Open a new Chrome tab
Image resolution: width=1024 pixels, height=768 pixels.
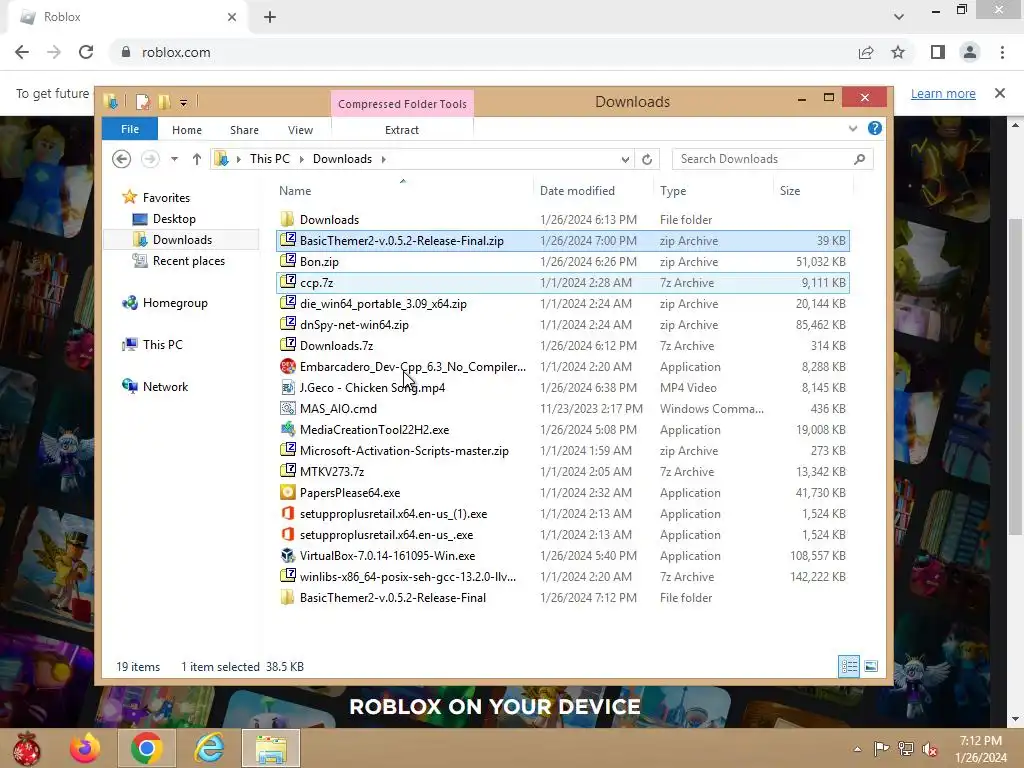pos(270,17)
